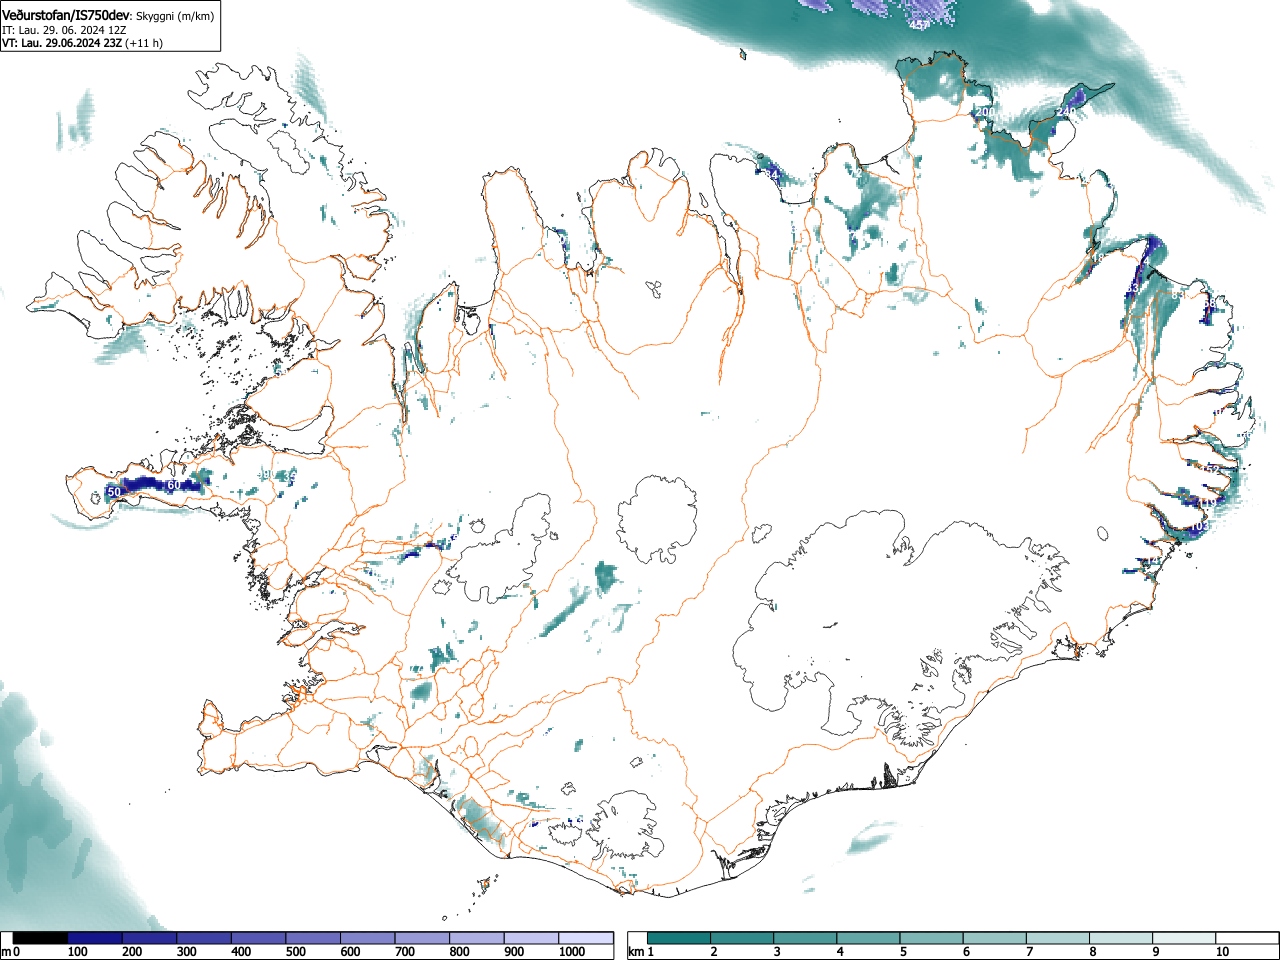
Task: Click the 'Skyggni (m/km)' label
Action: point(174,17)
